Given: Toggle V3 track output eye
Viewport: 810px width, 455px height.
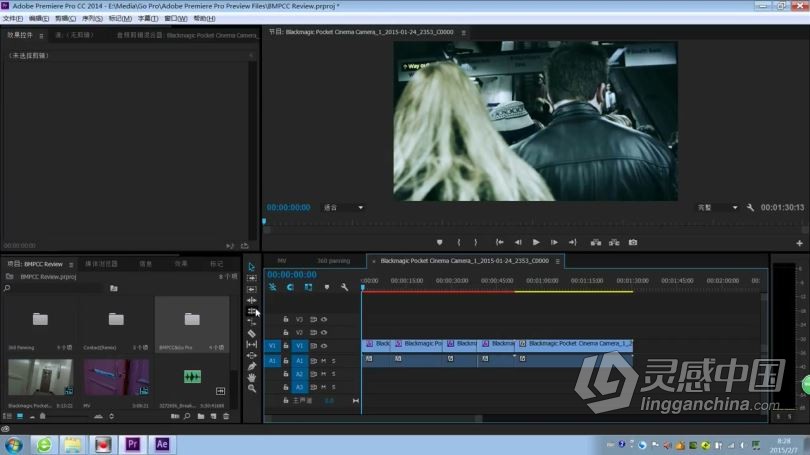Looking at the screenshot, I should tap(324, 320).
